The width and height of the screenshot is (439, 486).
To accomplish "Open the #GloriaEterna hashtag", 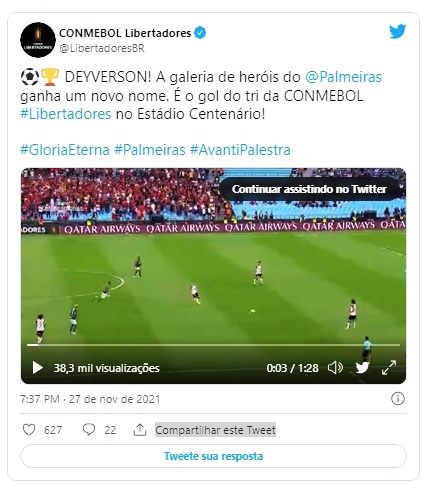I will [65, 150].
